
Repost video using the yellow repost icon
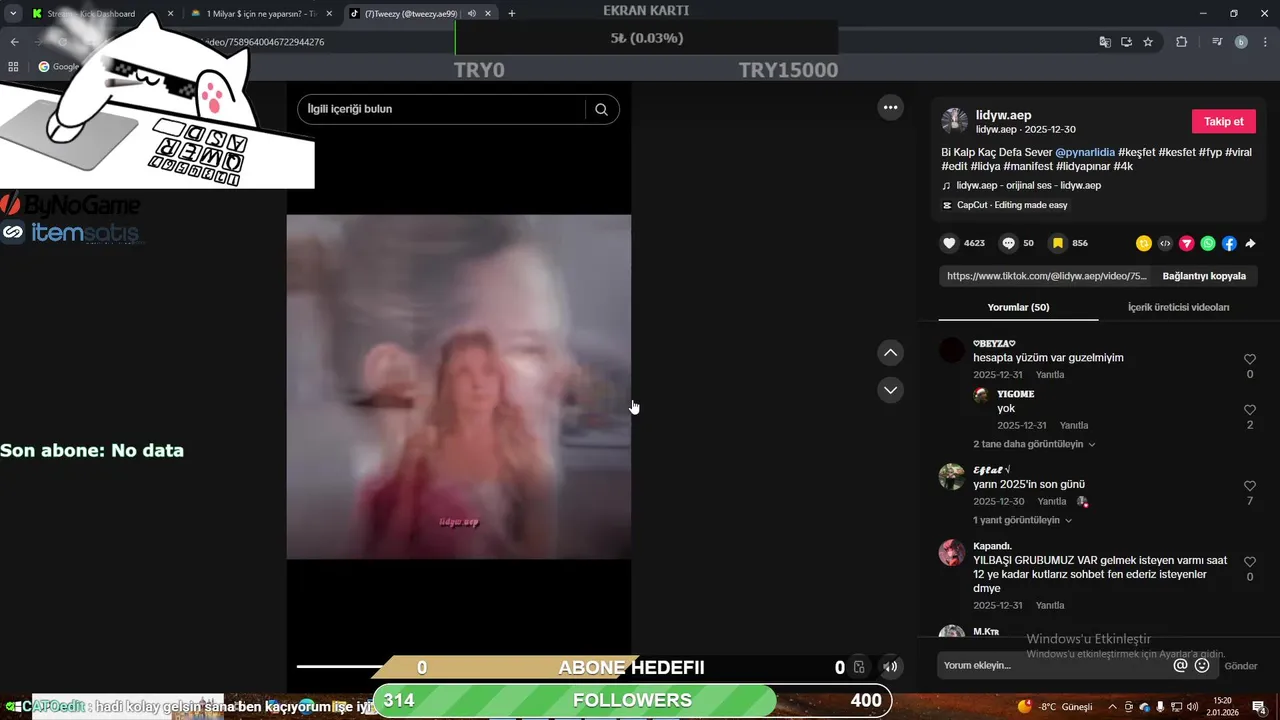[1144, 243]
